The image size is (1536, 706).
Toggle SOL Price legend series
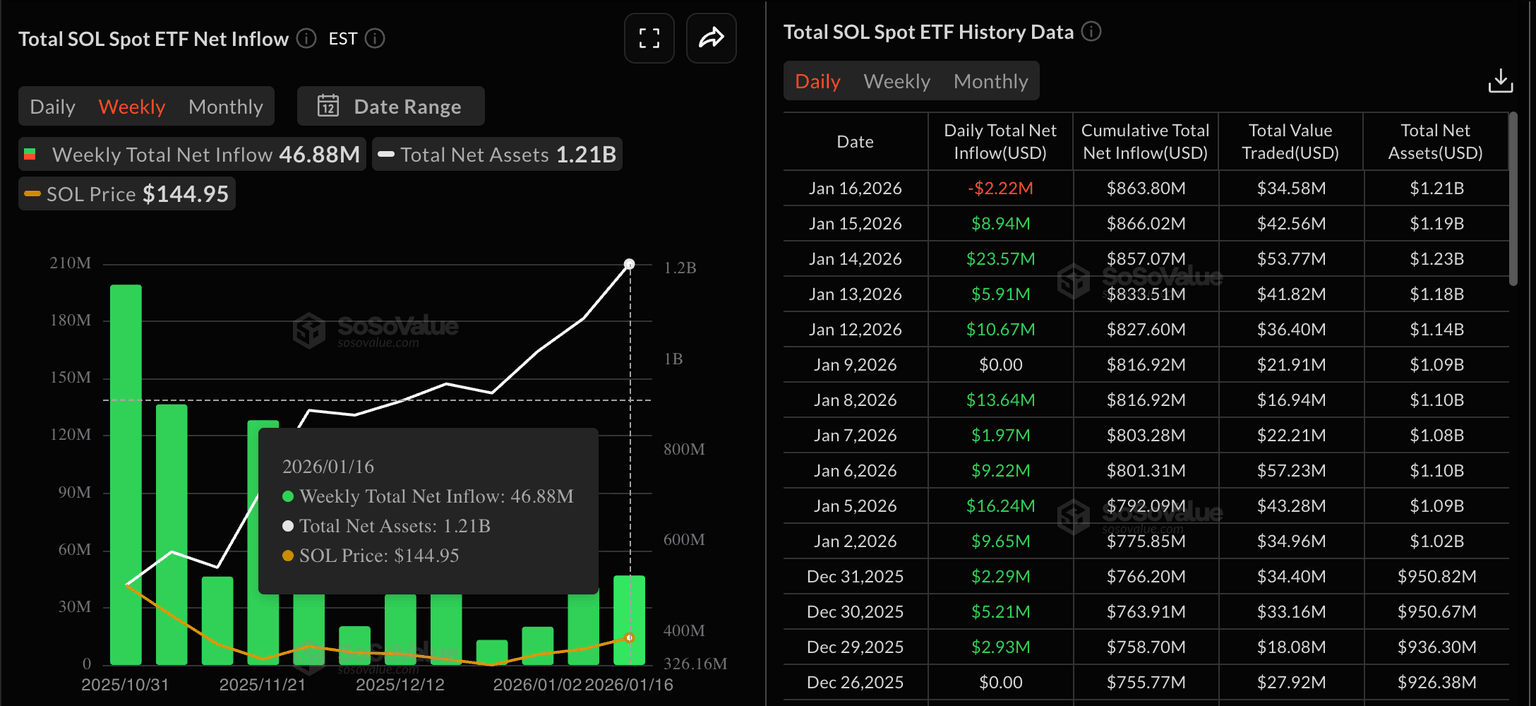[x=126, y=194]
